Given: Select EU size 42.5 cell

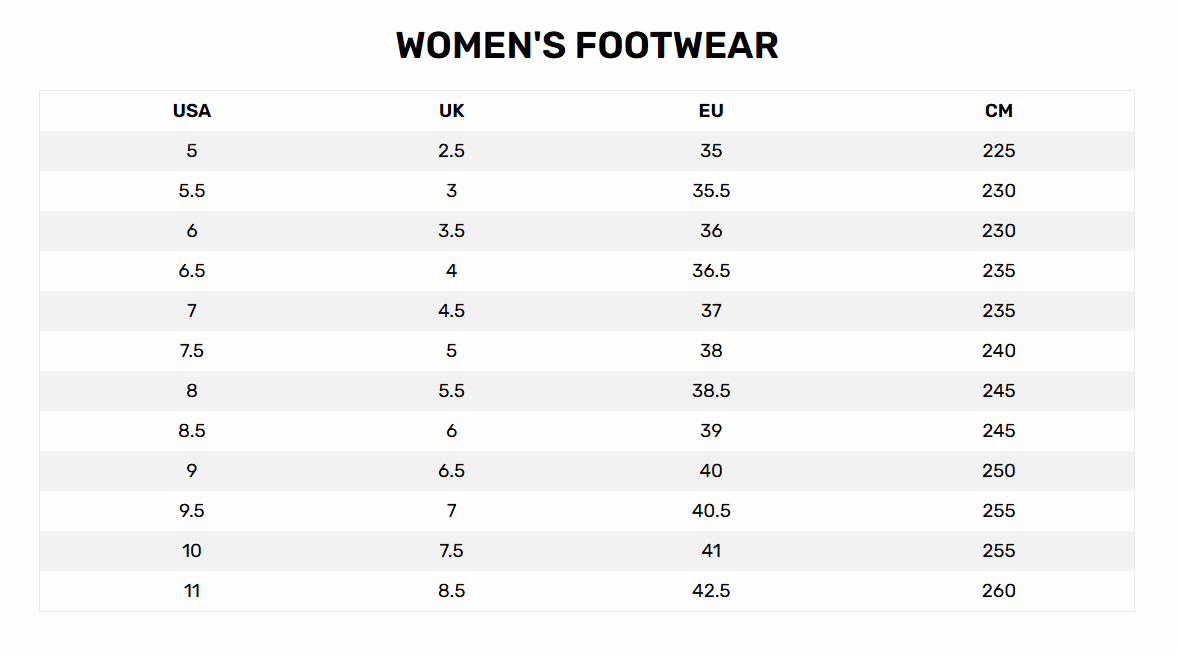Looking at the screenshot, I should [x=711, y=591].
